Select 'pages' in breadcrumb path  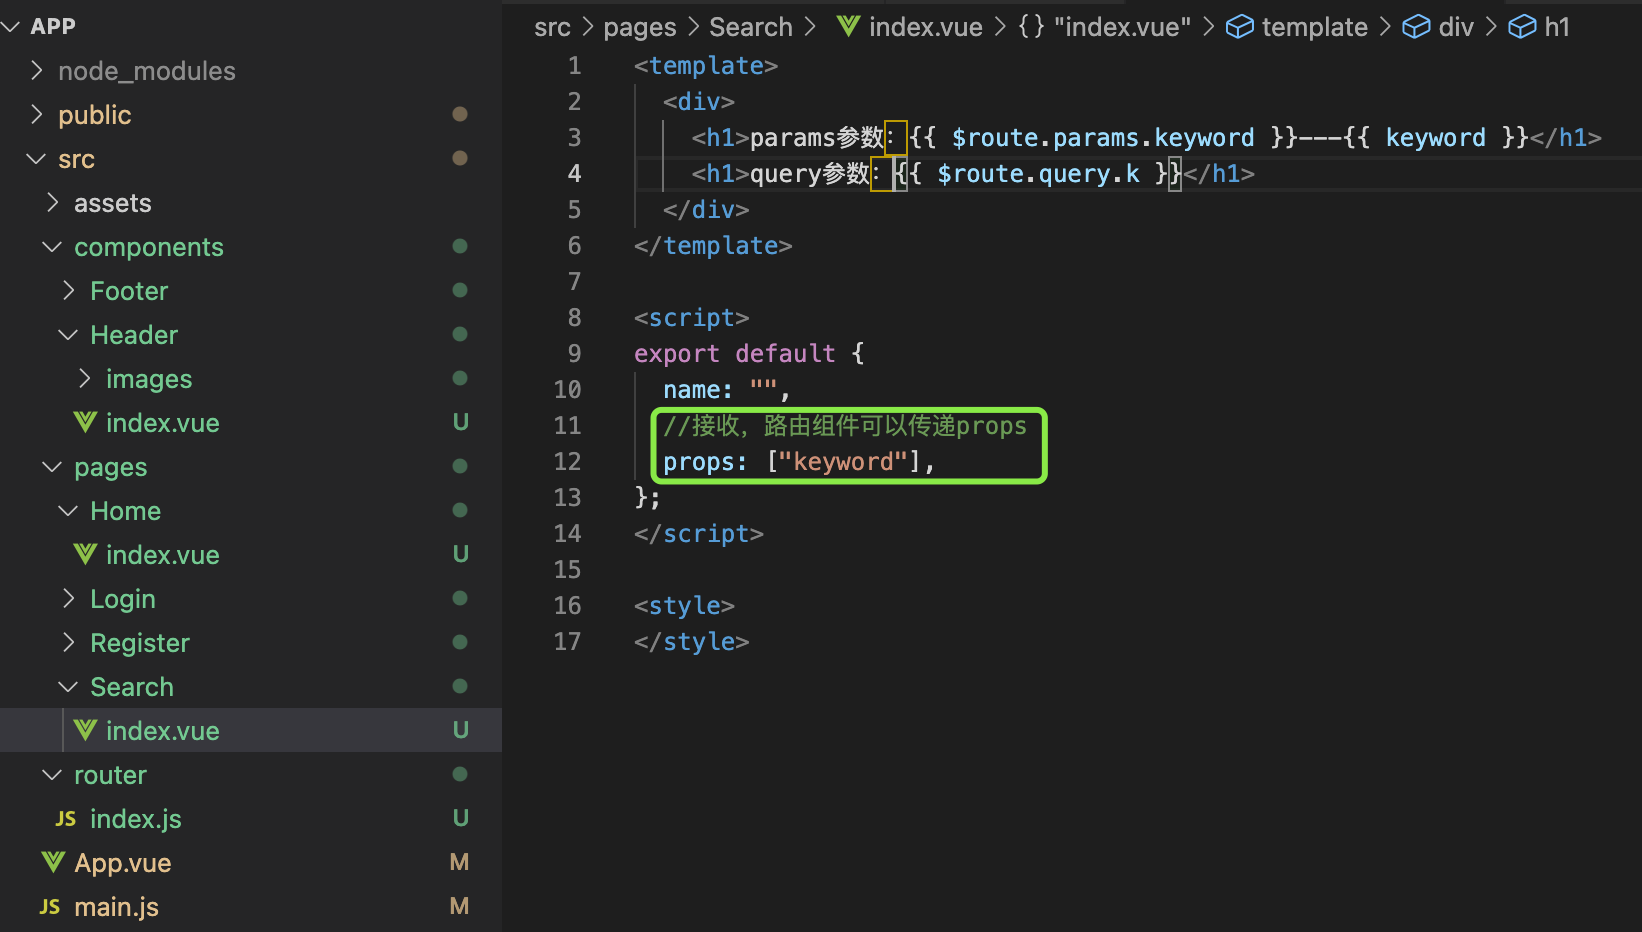coord(640,27)
